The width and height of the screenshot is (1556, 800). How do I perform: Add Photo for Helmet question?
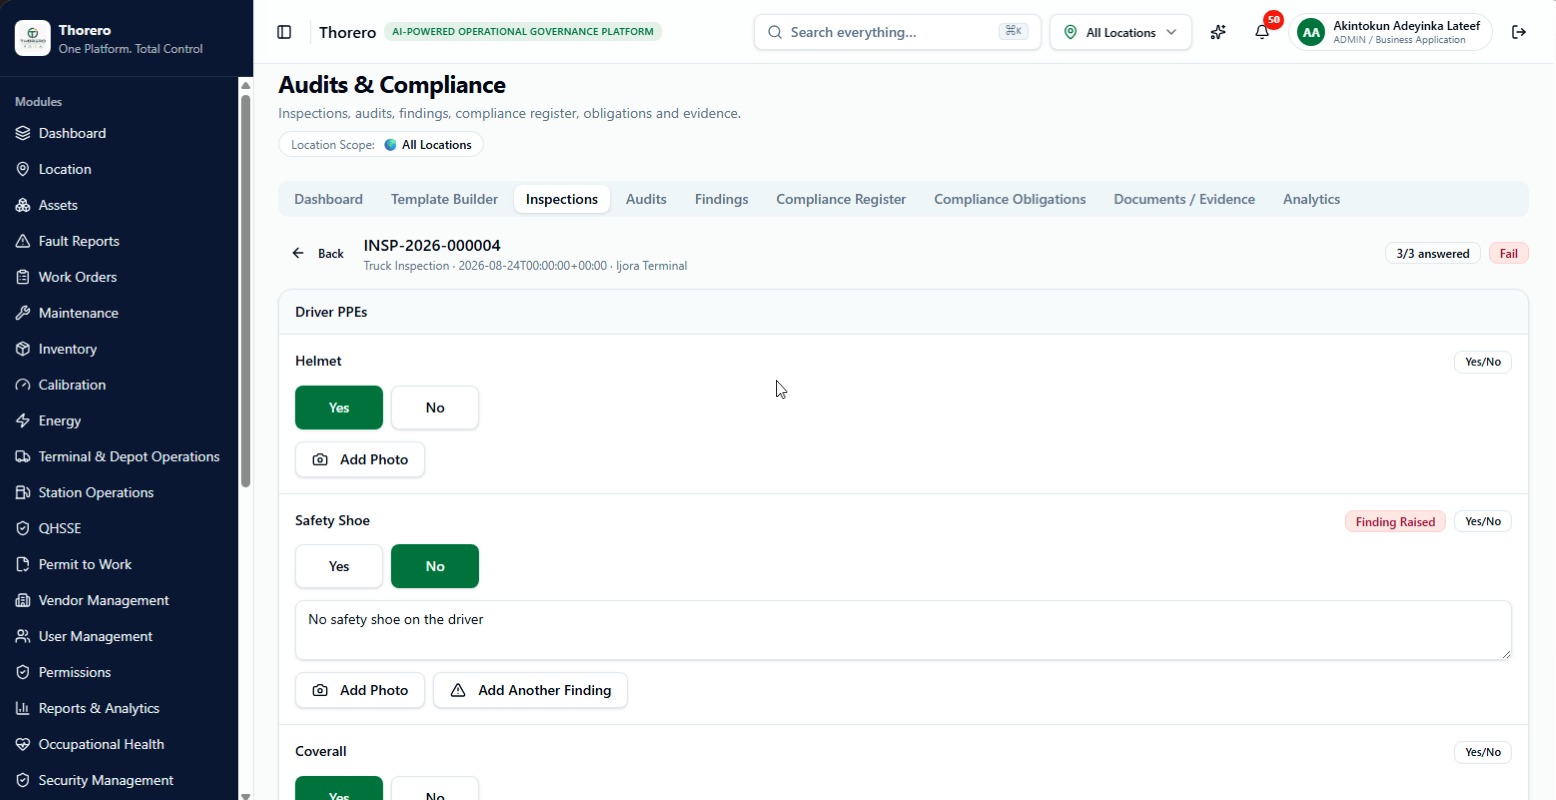pos(360,460)
